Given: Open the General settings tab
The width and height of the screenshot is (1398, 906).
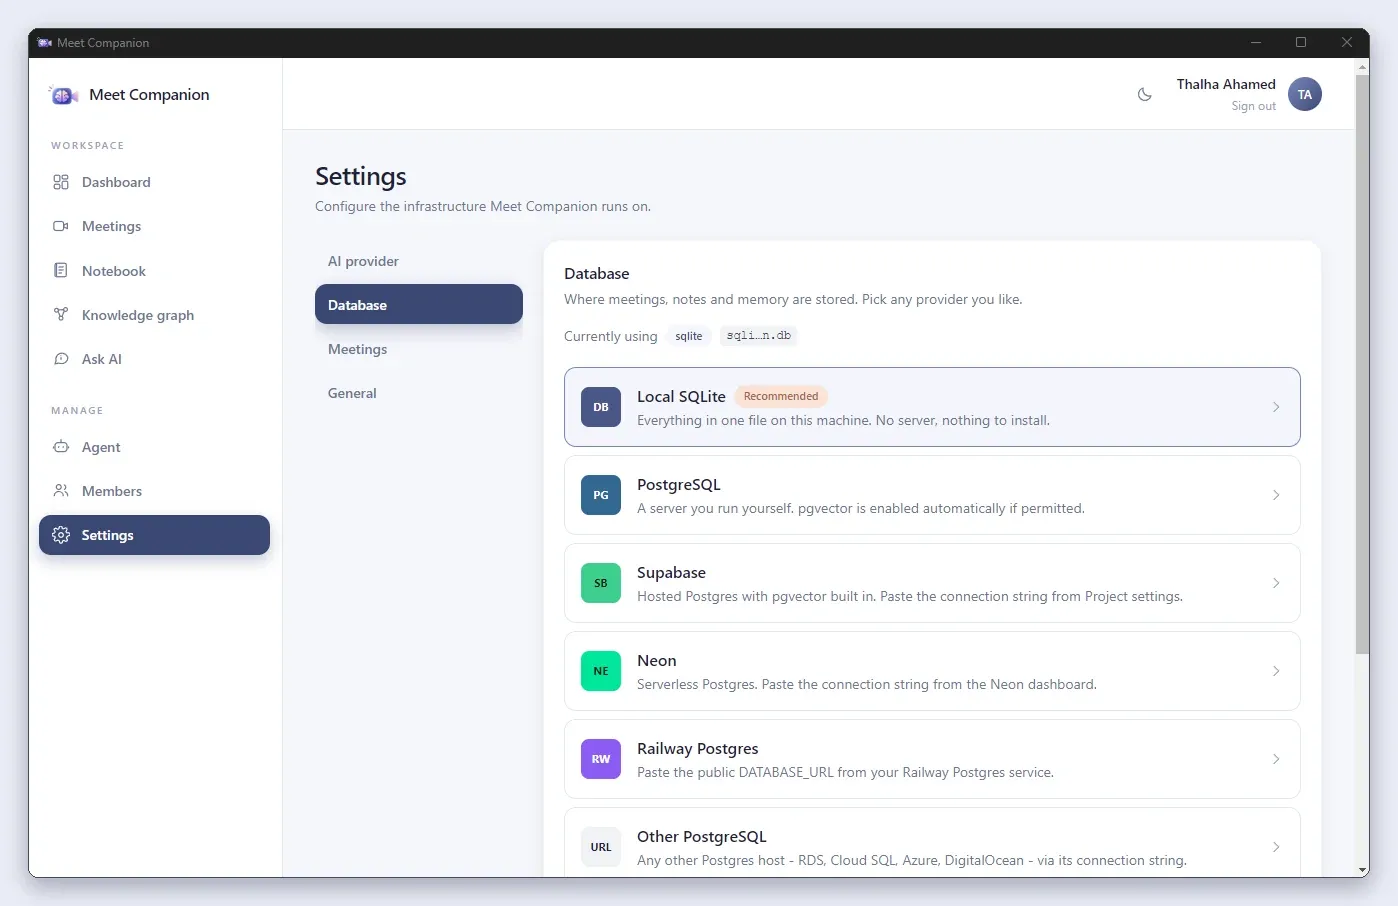Looking at the screenshot, I should coord(419,393).
